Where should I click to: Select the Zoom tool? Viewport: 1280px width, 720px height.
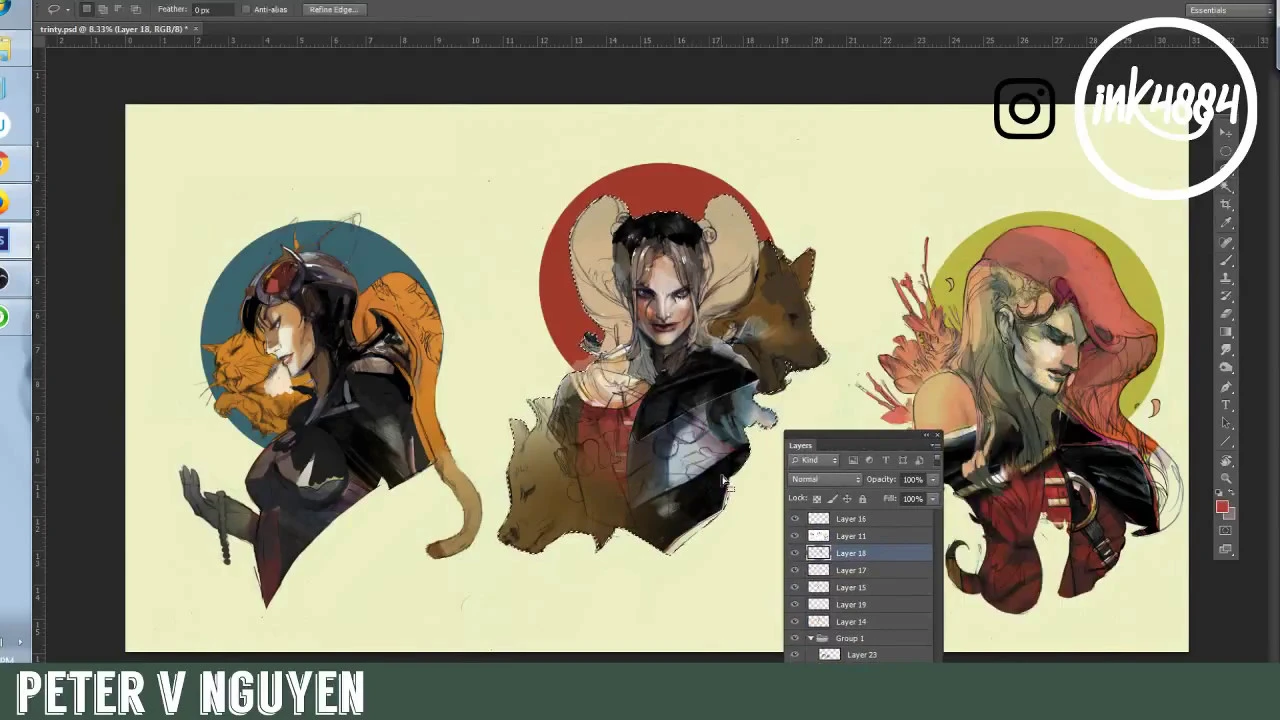pyautogui.click(x=1226, y=478)
